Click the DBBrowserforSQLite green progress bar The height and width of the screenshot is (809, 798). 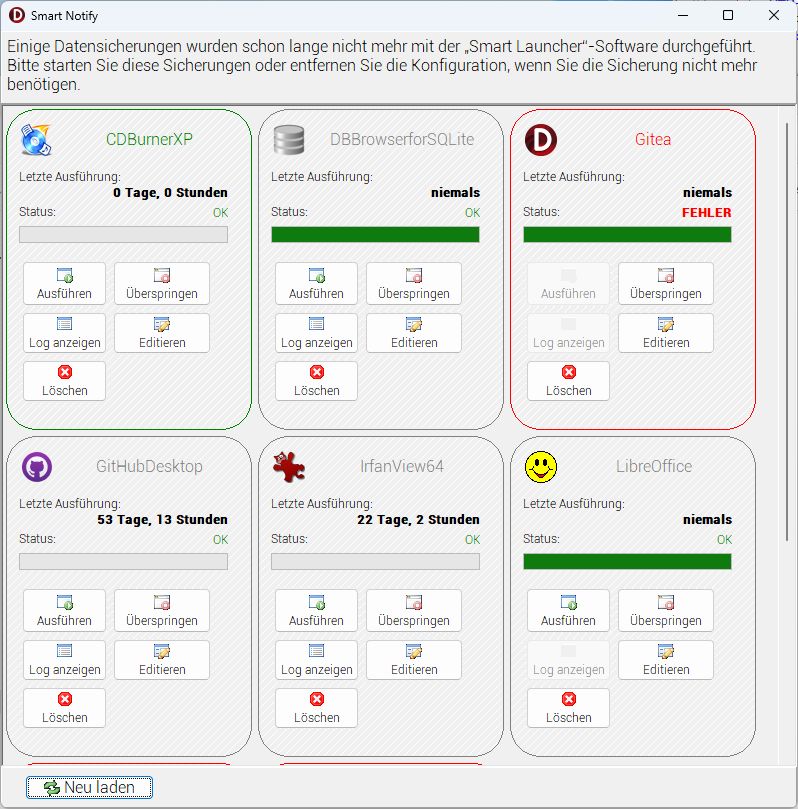pyautogui.click(x=376, y=235)
